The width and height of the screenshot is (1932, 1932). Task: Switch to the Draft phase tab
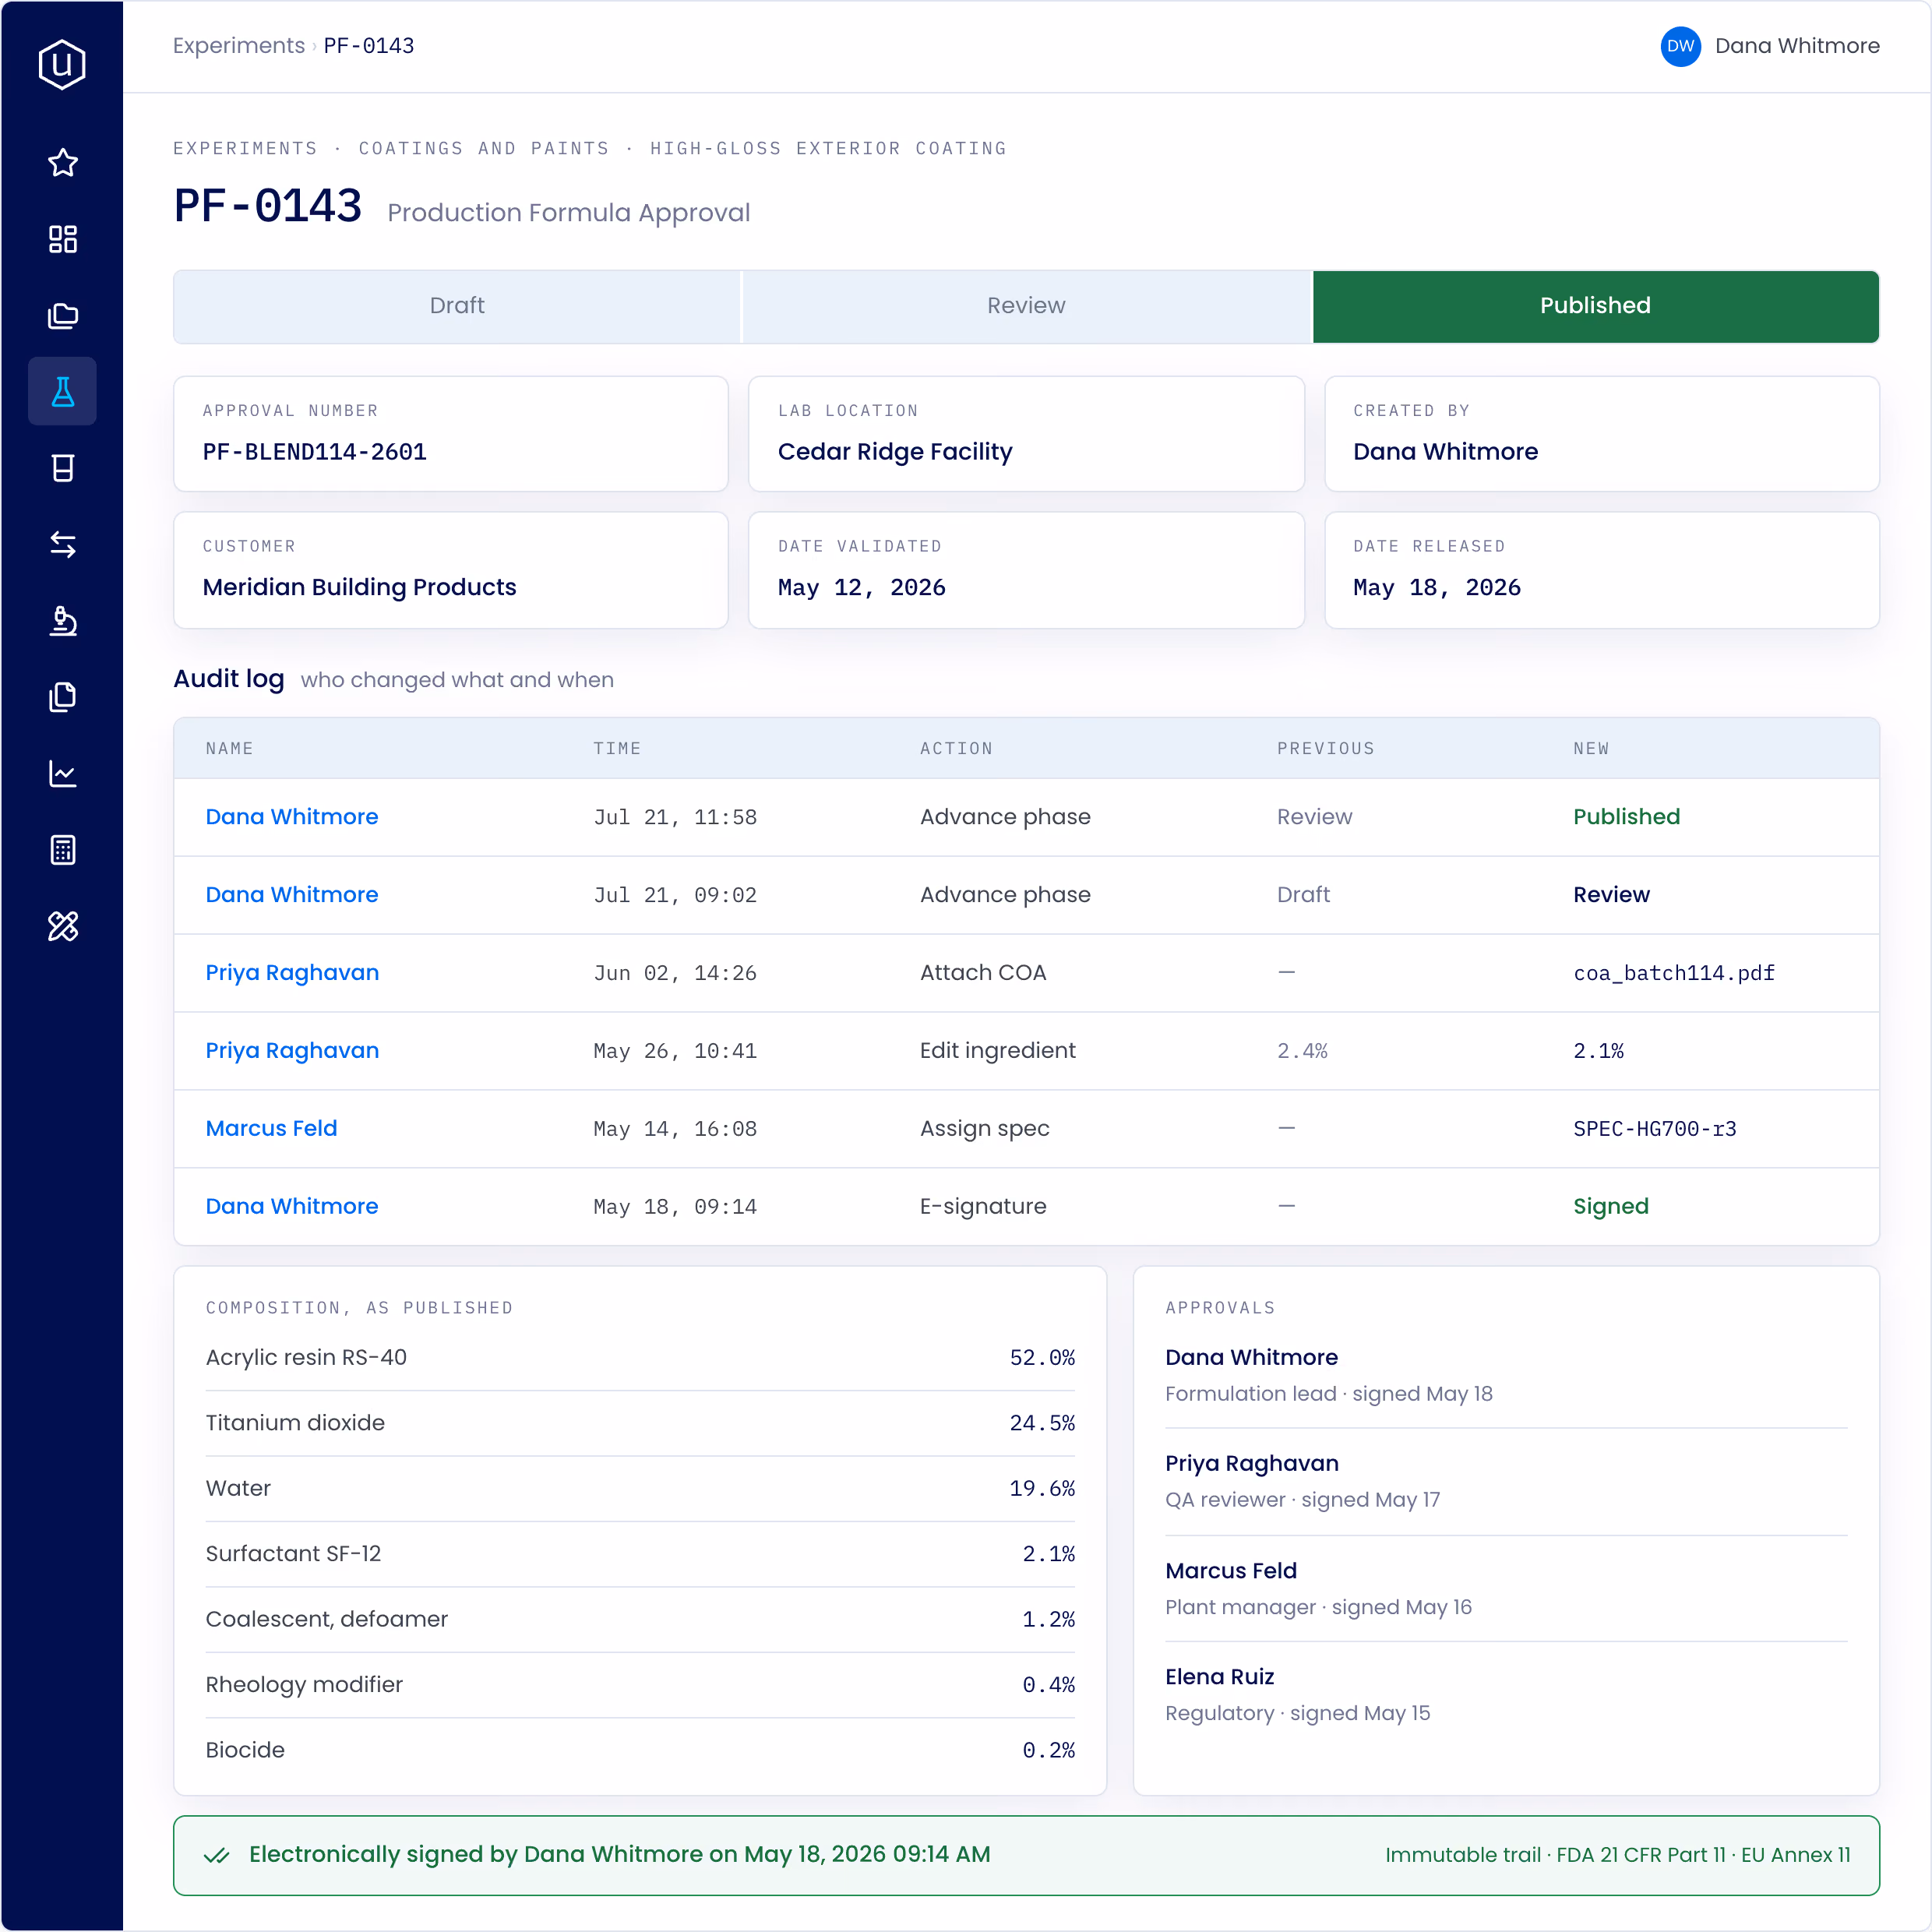click(x=457, y=306)
